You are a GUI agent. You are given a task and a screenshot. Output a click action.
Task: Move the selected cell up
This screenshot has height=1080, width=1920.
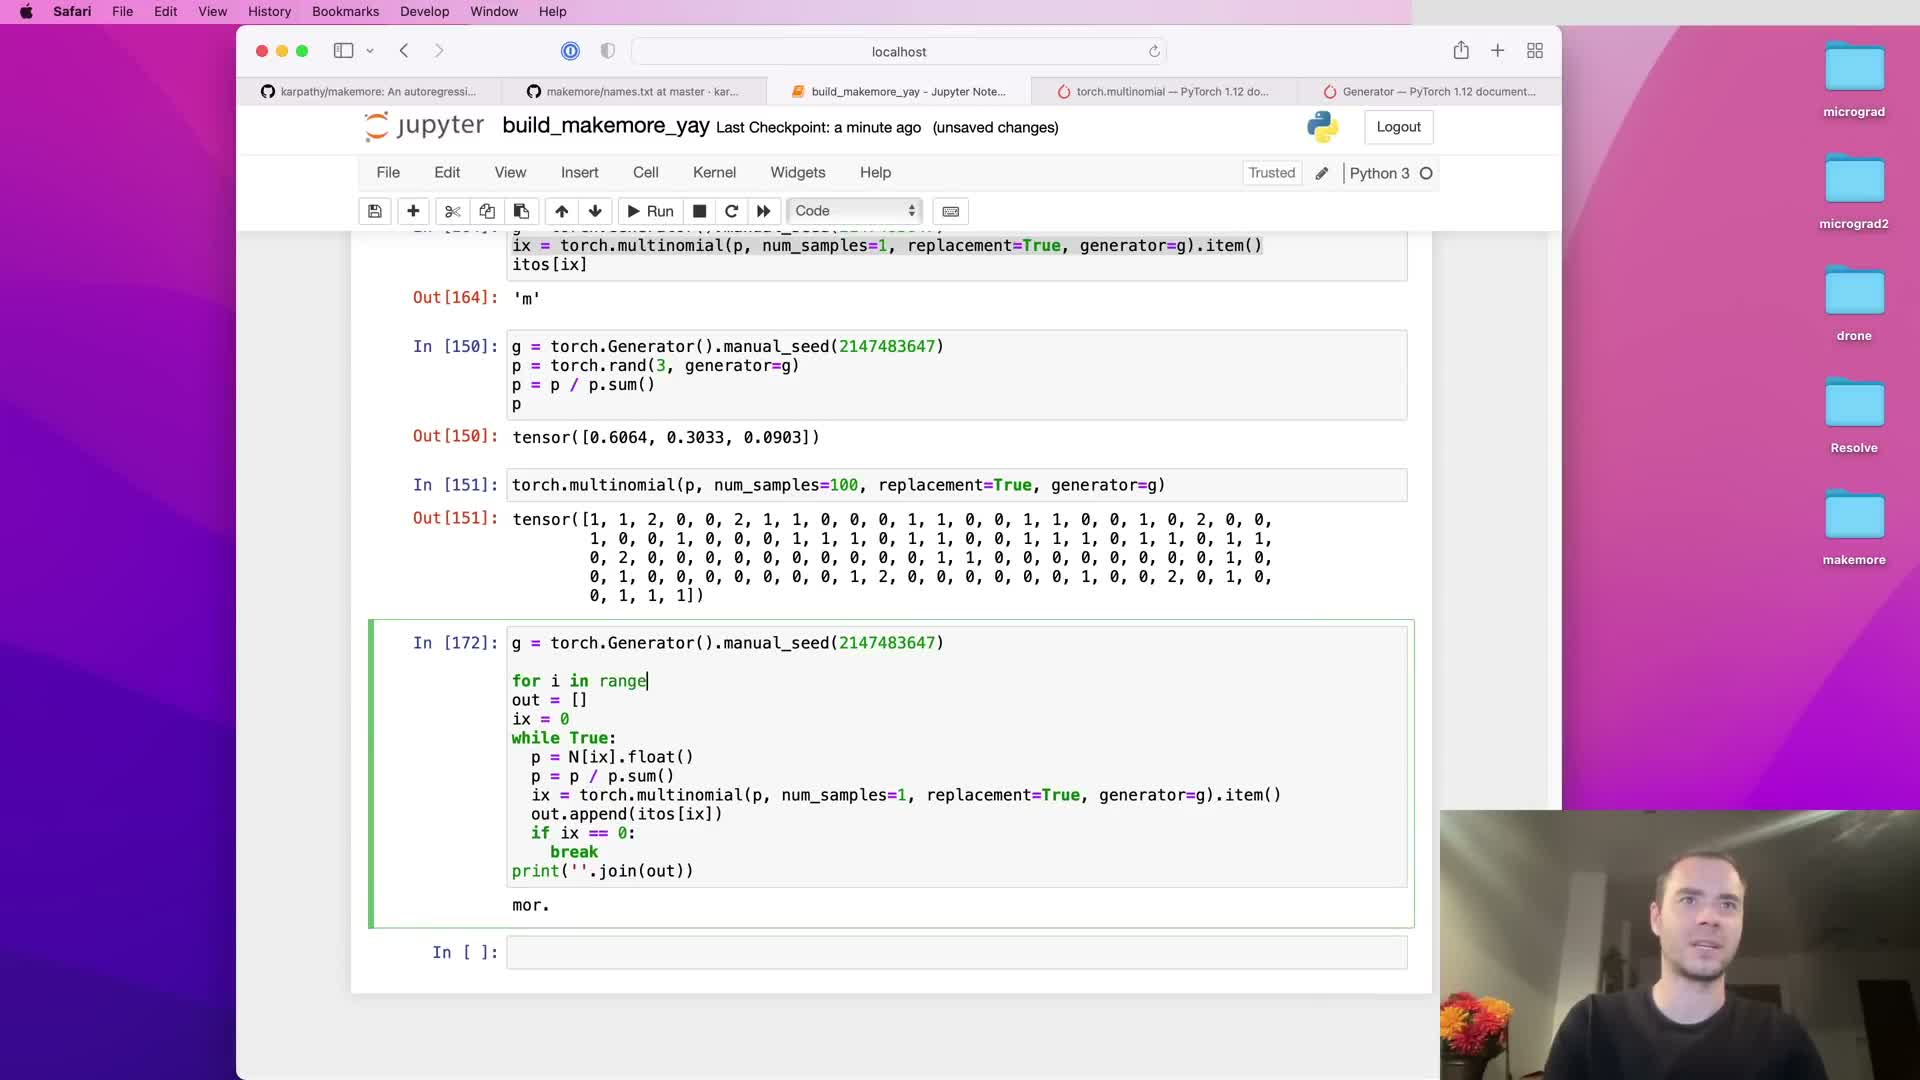pyautogui.click(x=561, y=211)
